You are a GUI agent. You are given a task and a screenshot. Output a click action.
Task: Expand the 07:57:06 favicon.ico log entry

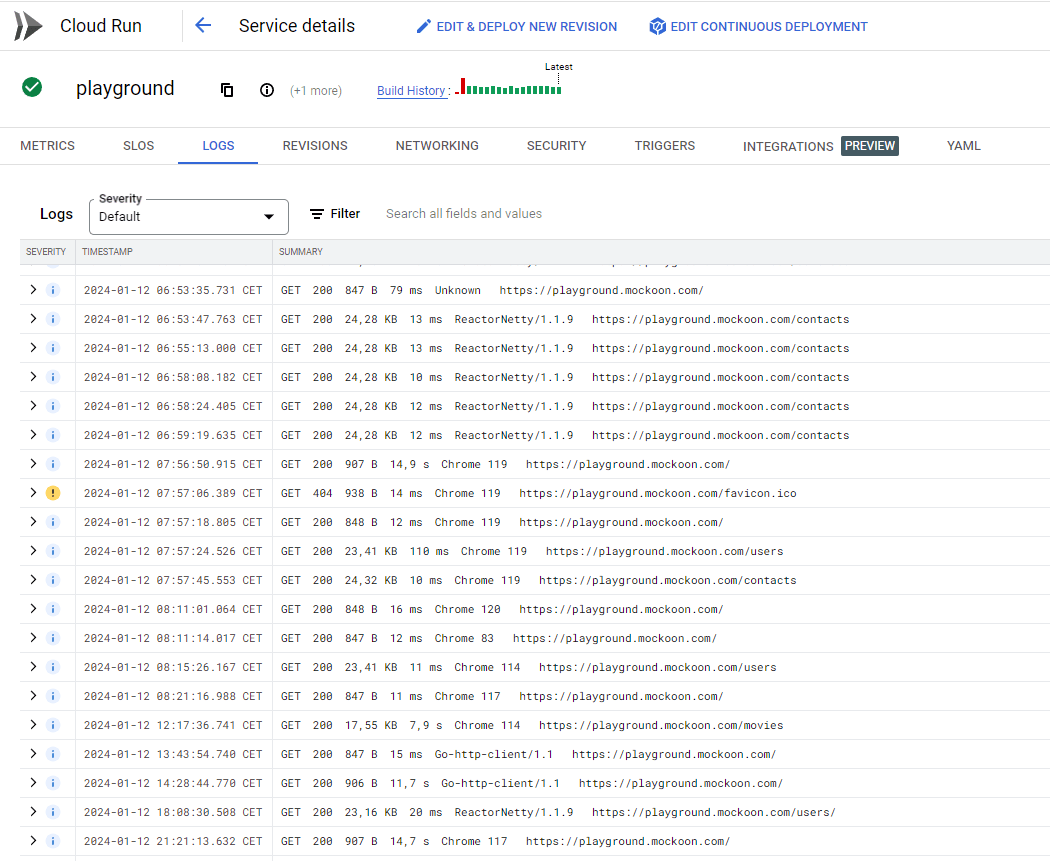(x=33, y=493)
